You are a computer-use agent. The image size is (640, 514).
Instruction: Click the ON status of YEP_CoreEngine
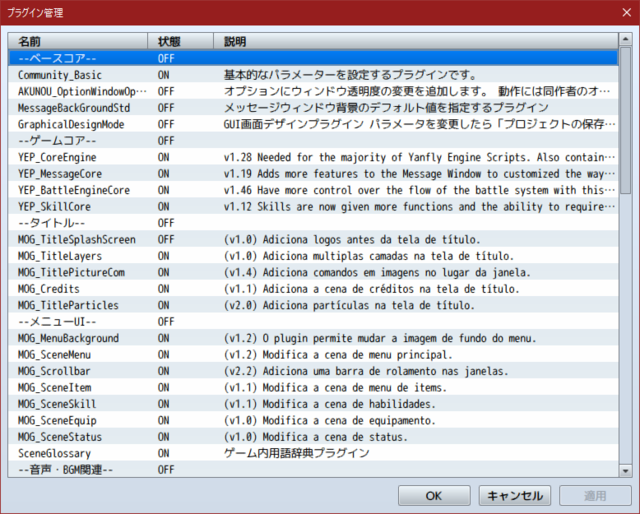[164, 157]
